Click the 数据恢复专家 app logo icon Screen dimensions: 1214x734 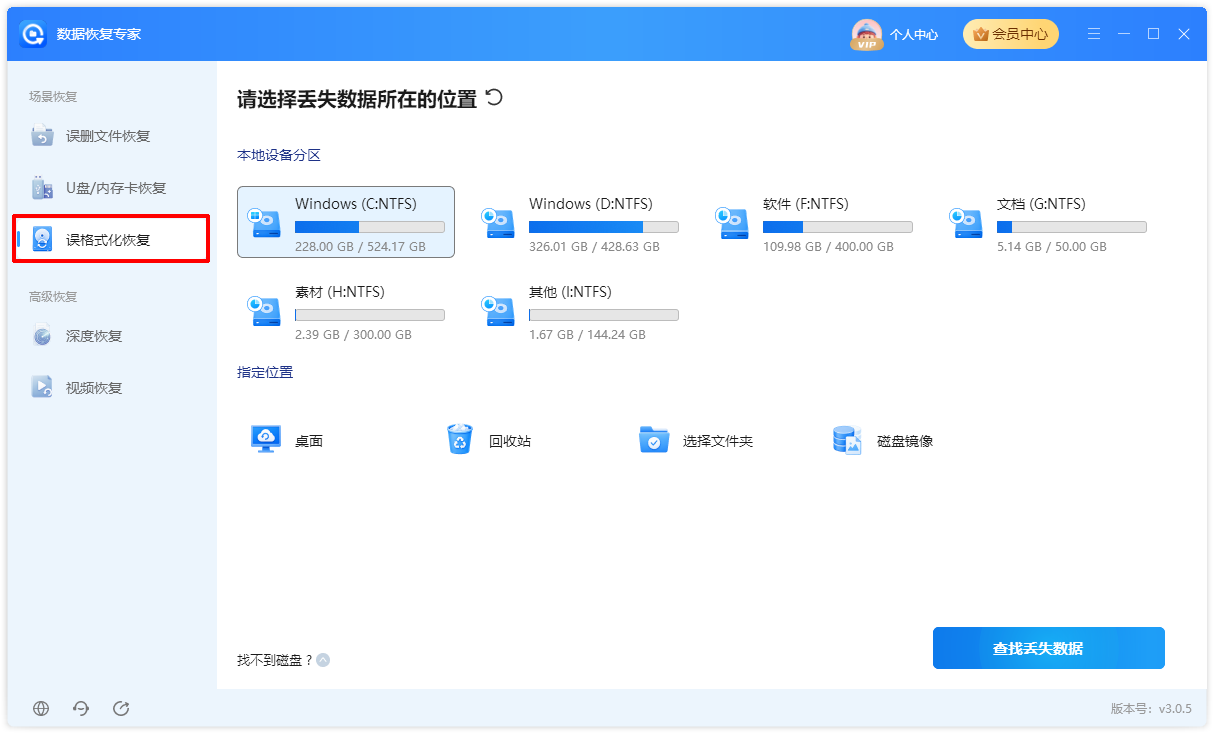[33, 34]
